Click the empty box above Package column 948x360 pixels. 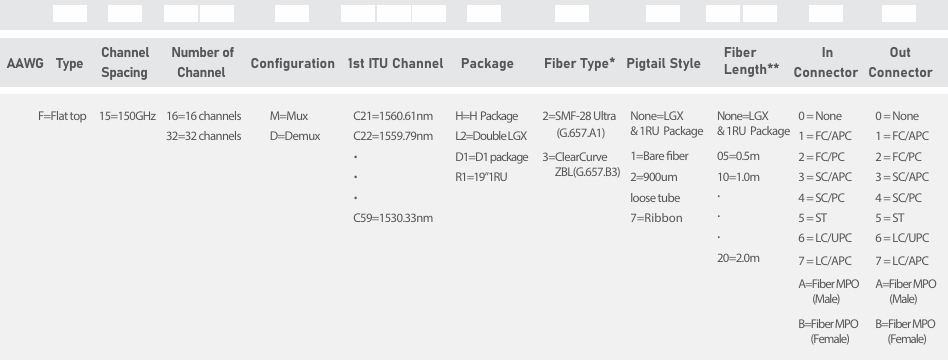tap(484, 13)
